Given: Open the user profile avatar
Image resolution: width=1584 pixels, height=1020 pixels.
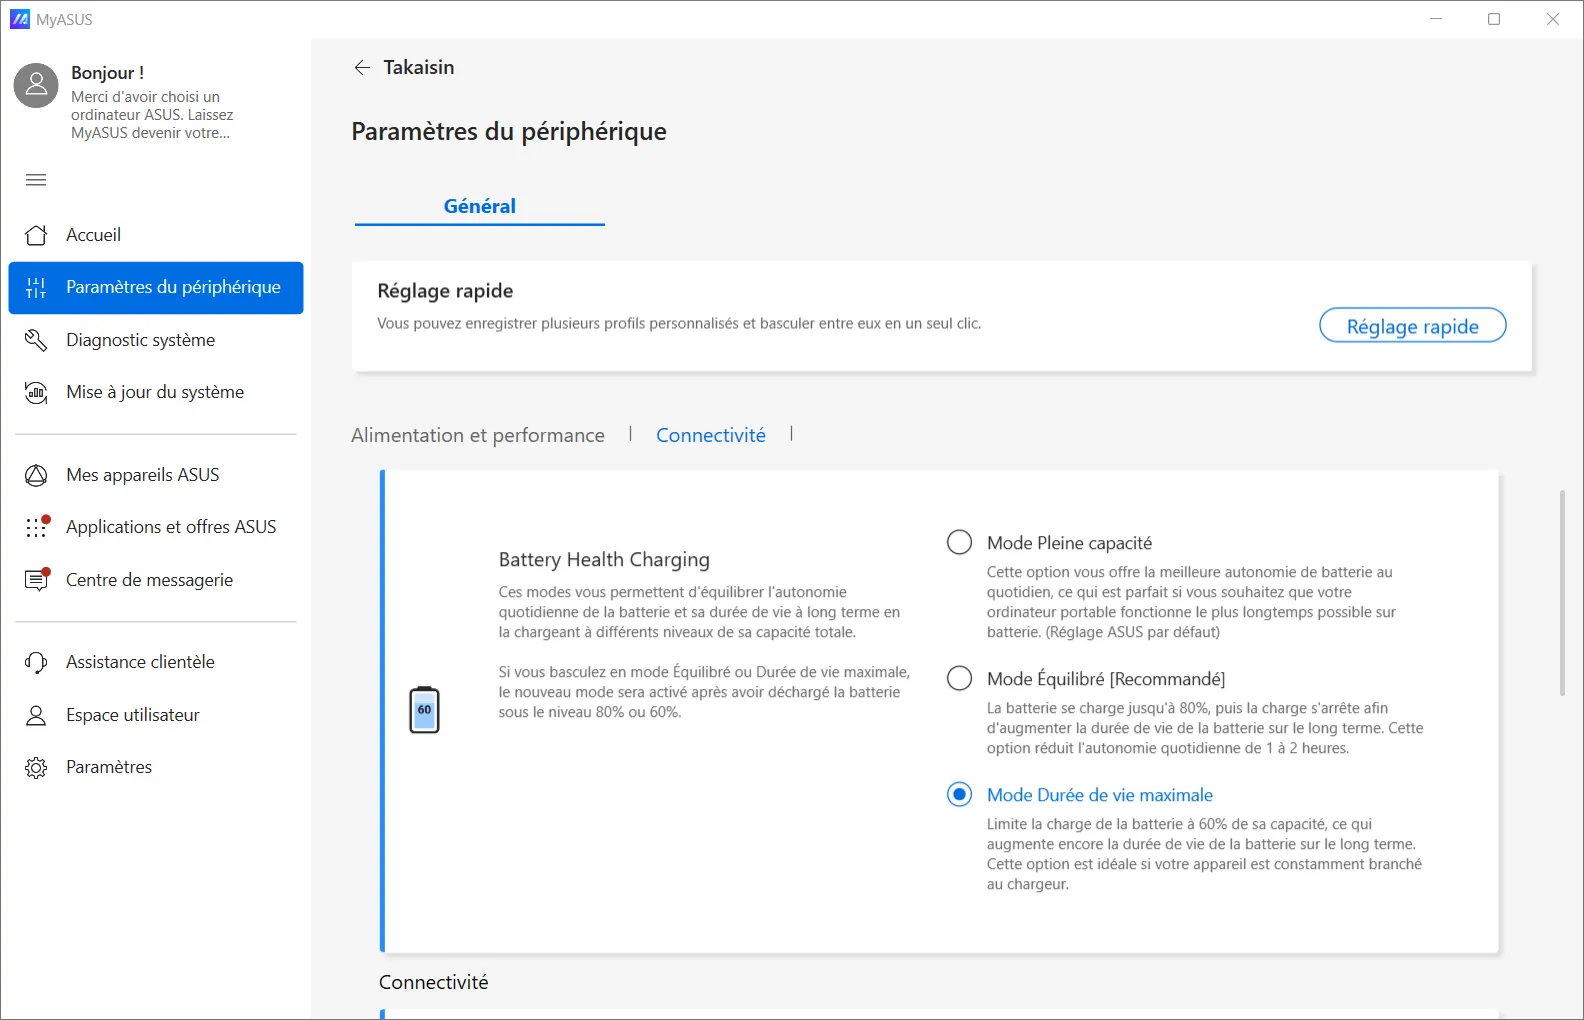Looking at the screenshot, I should tap(36, 86).
